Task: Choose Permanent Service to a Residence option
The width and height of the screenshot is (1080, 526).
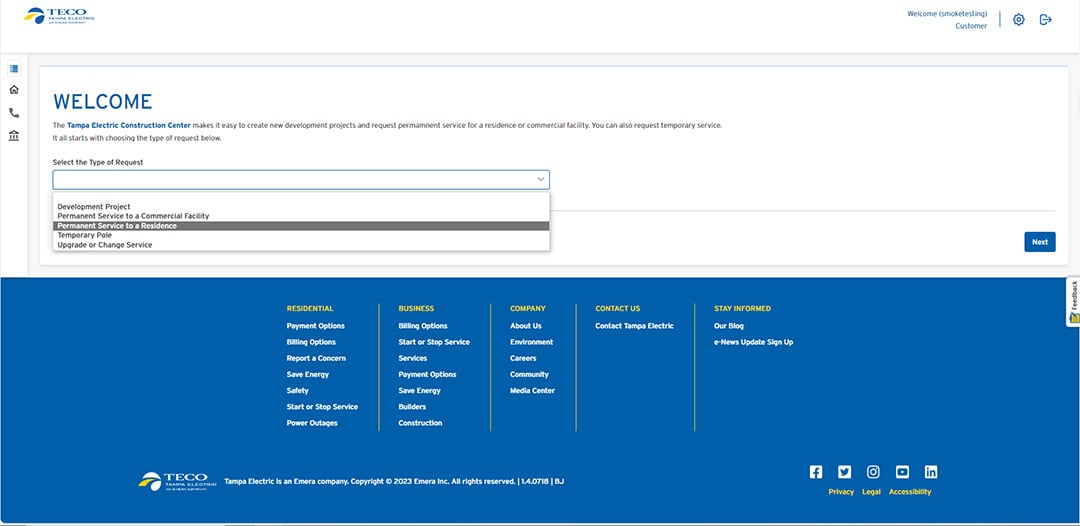Action: 117,226
